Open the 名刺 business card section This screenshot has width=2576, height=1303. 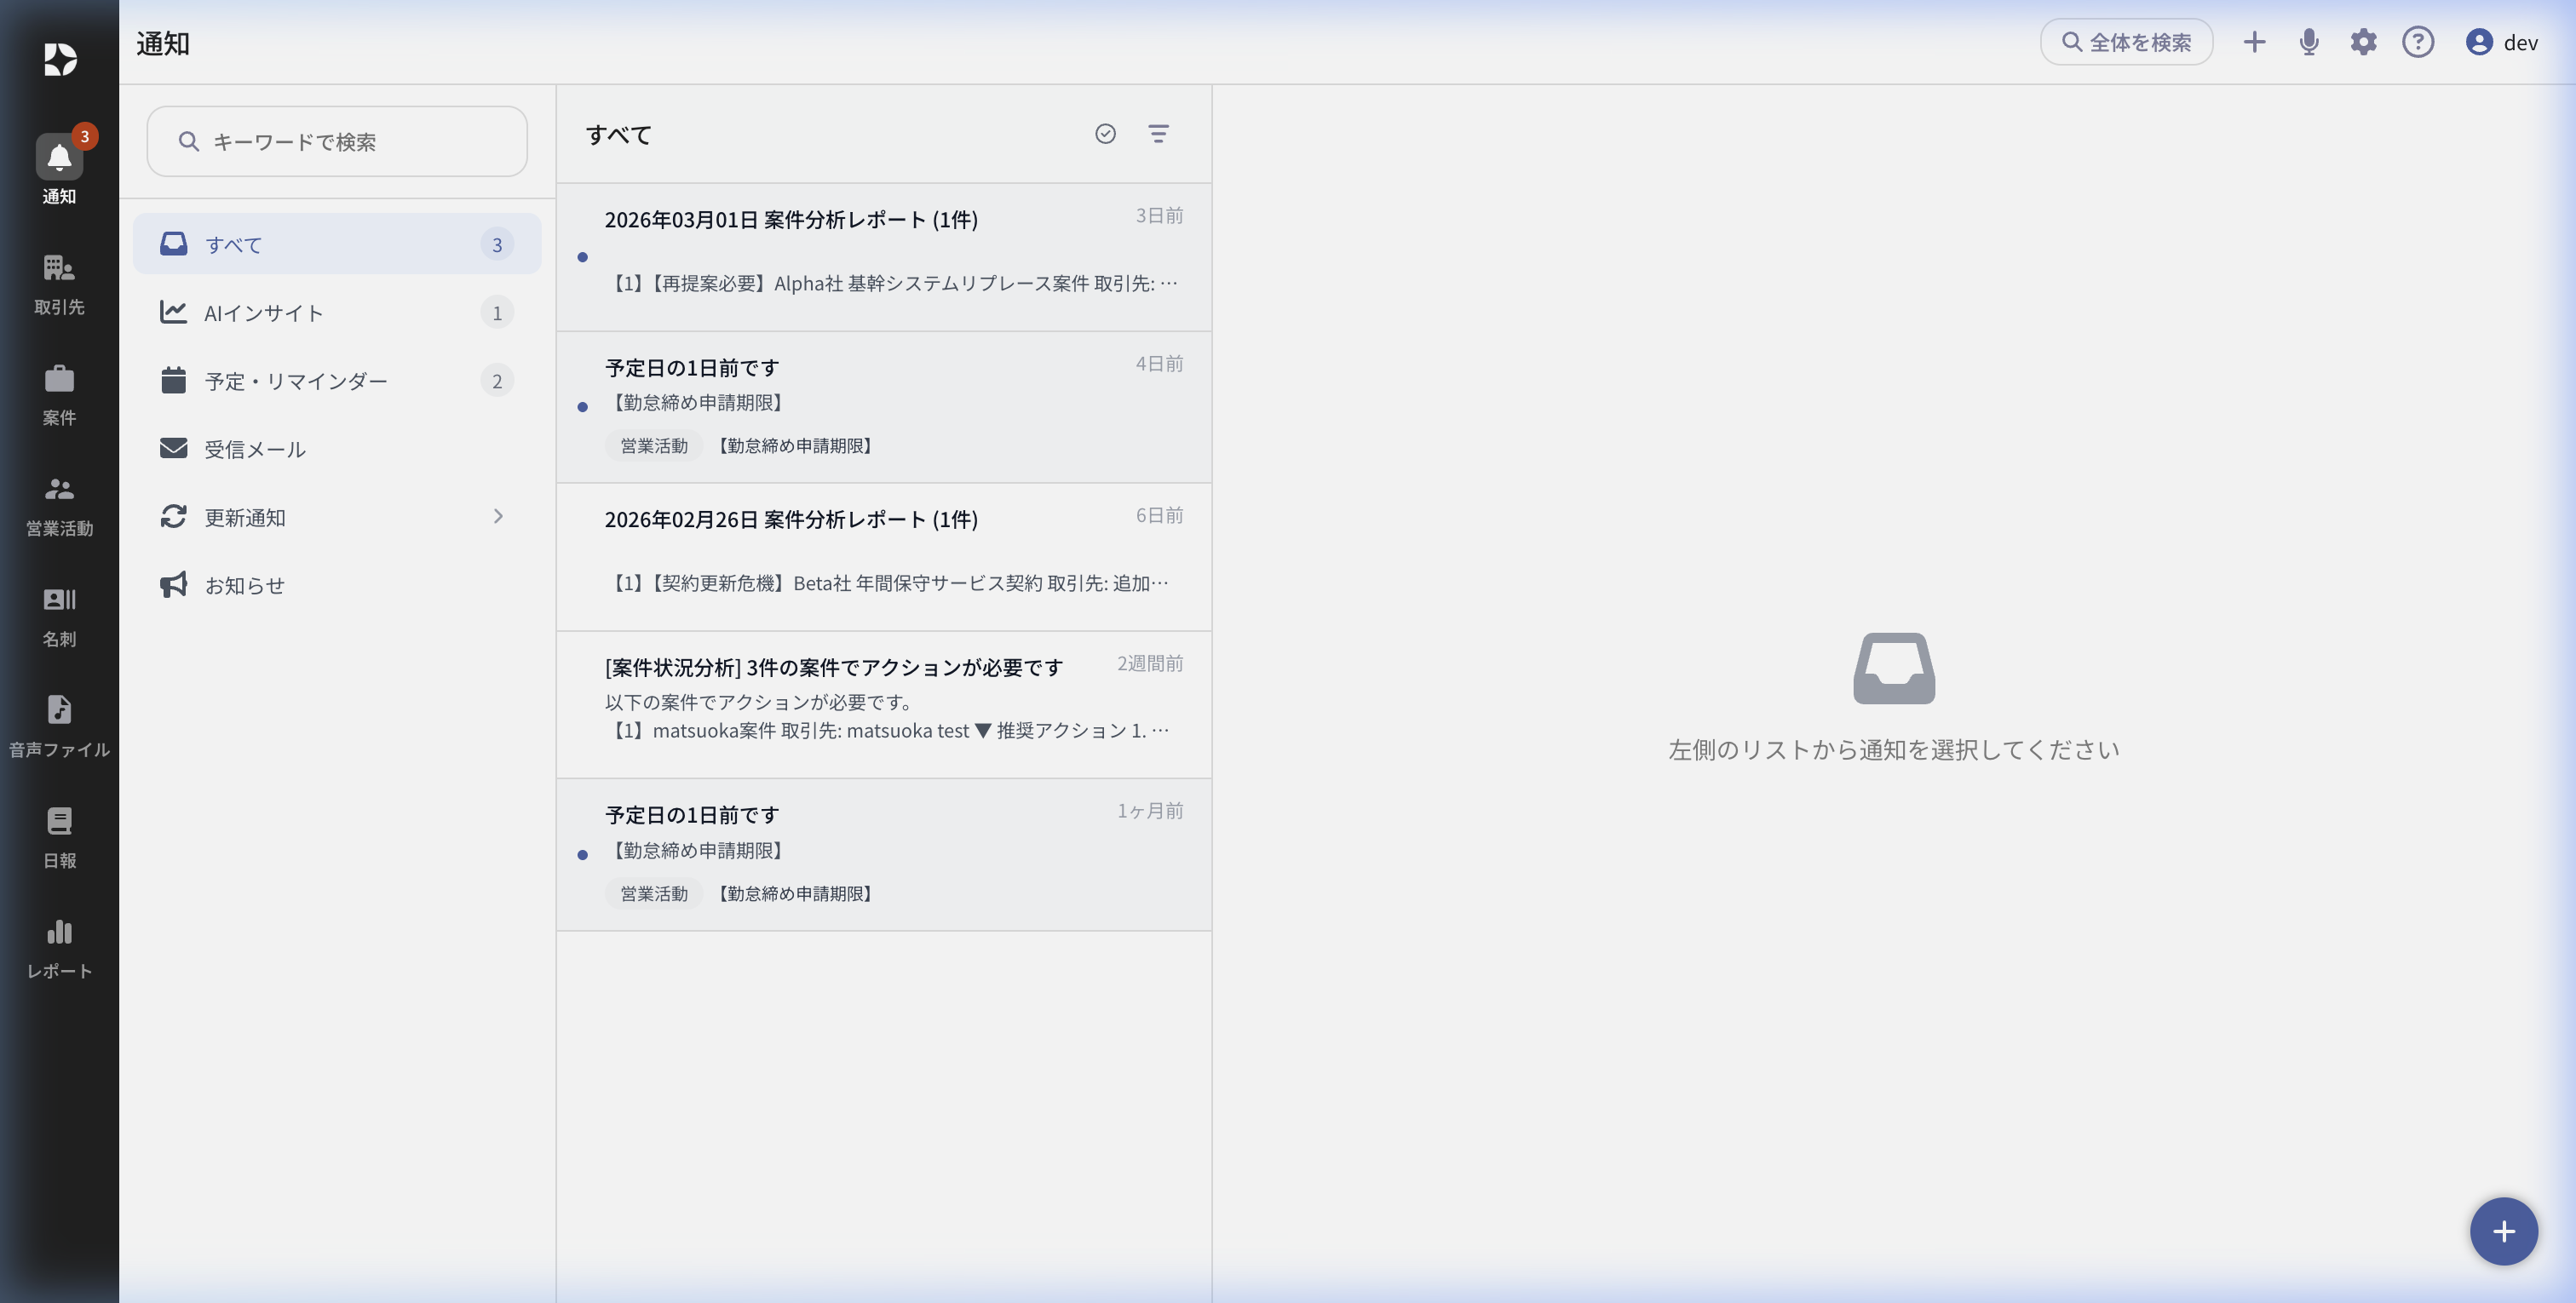(59, 615)
